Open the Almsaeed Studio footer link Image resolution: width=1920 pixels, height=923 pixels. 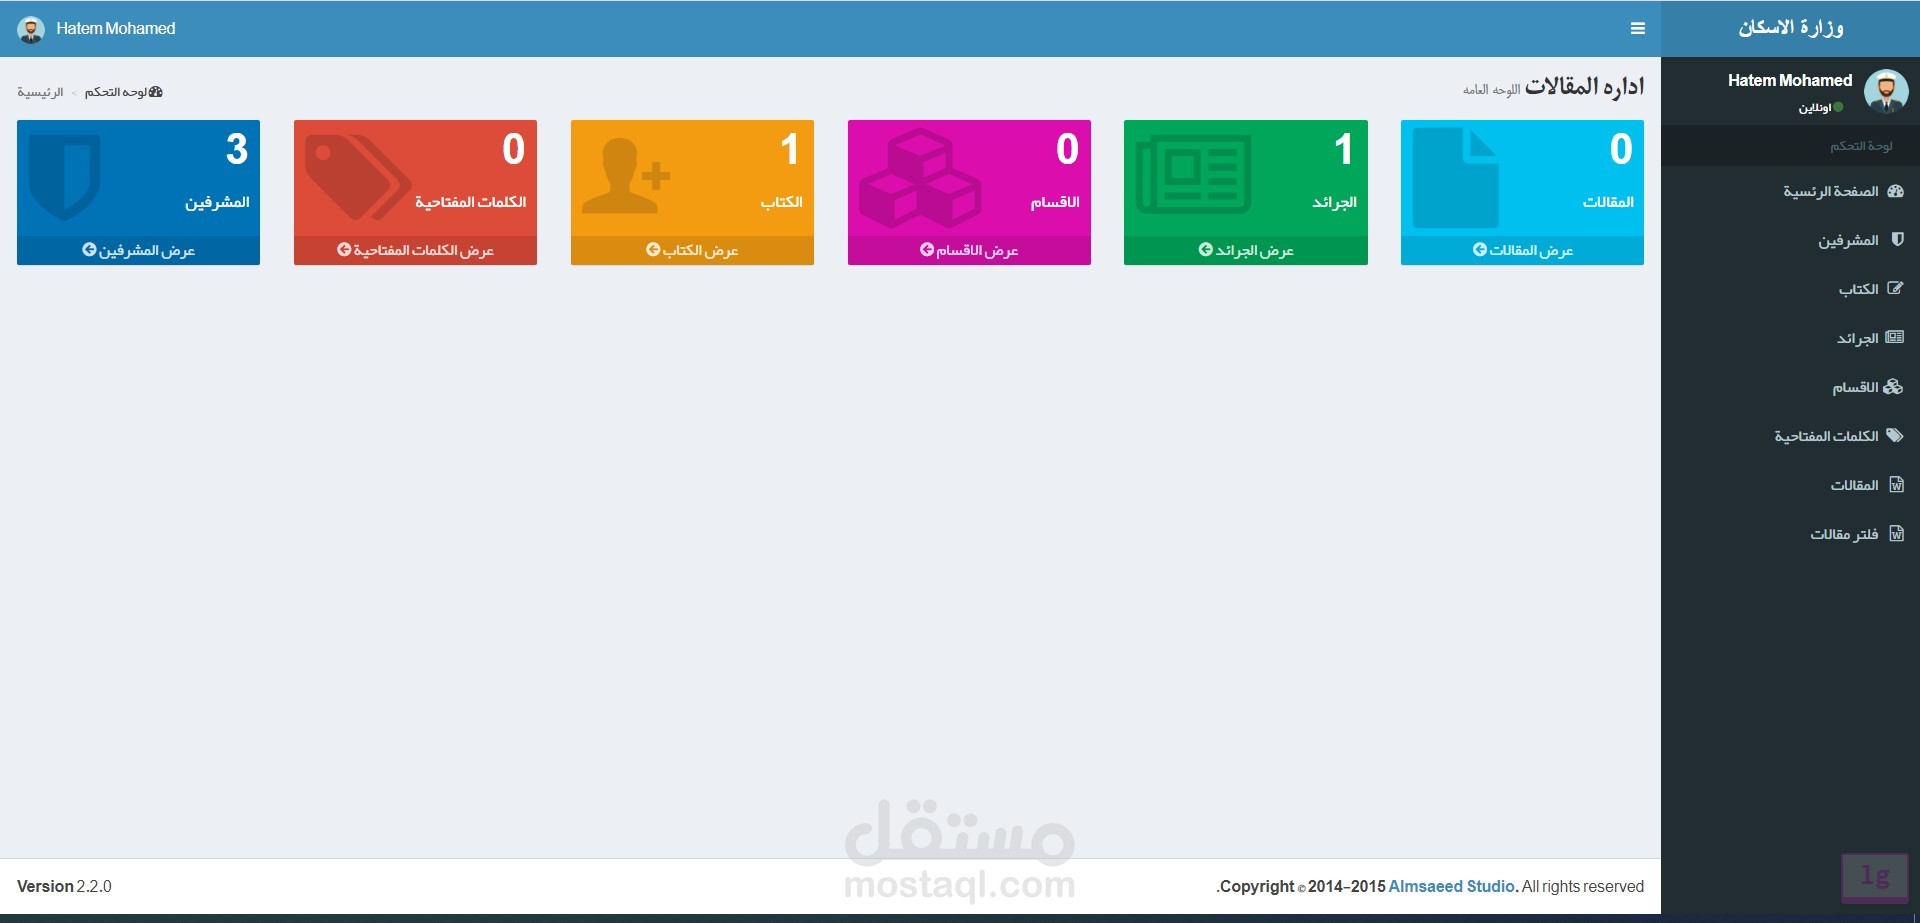pyautogui.click(x=1452, y=886)
